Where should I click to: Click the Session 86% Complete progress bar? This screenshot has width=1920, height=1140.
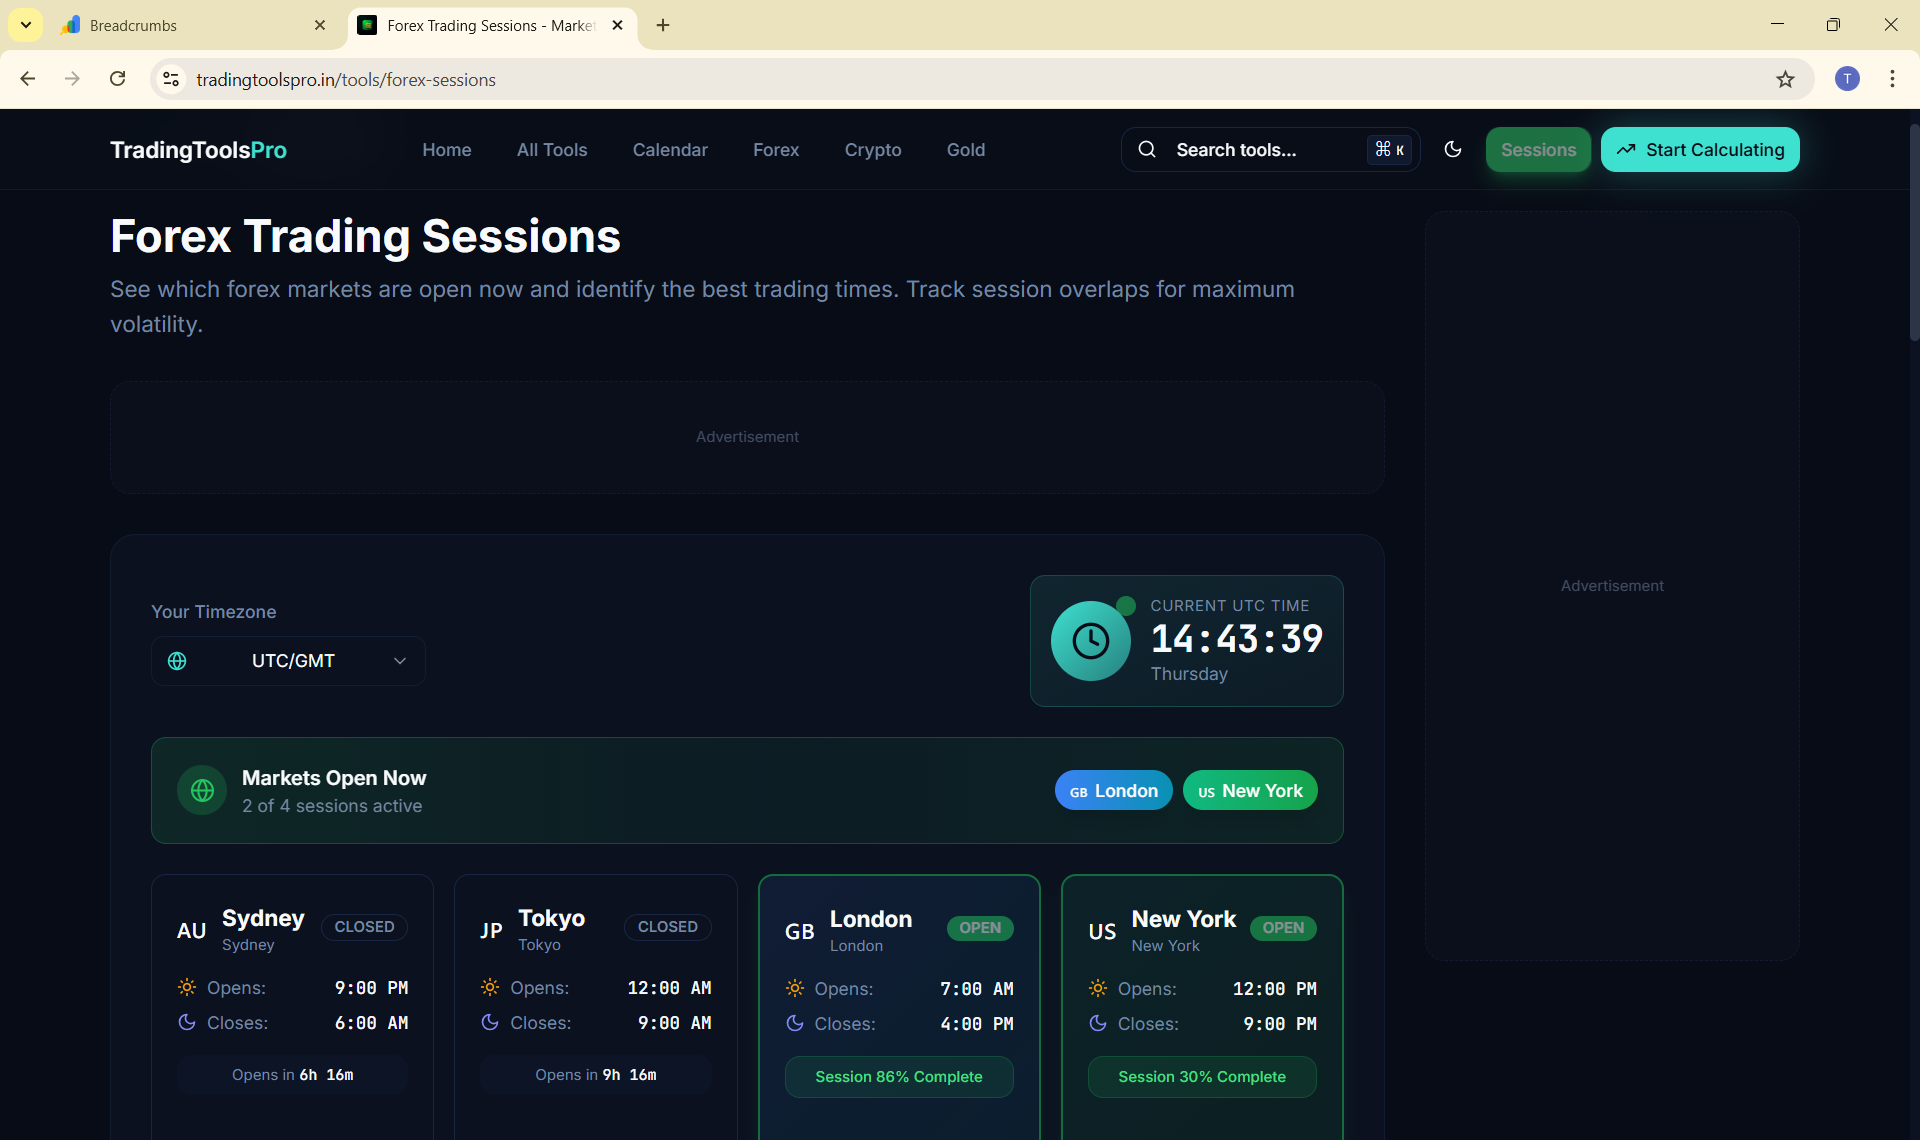coord(898,1076)
